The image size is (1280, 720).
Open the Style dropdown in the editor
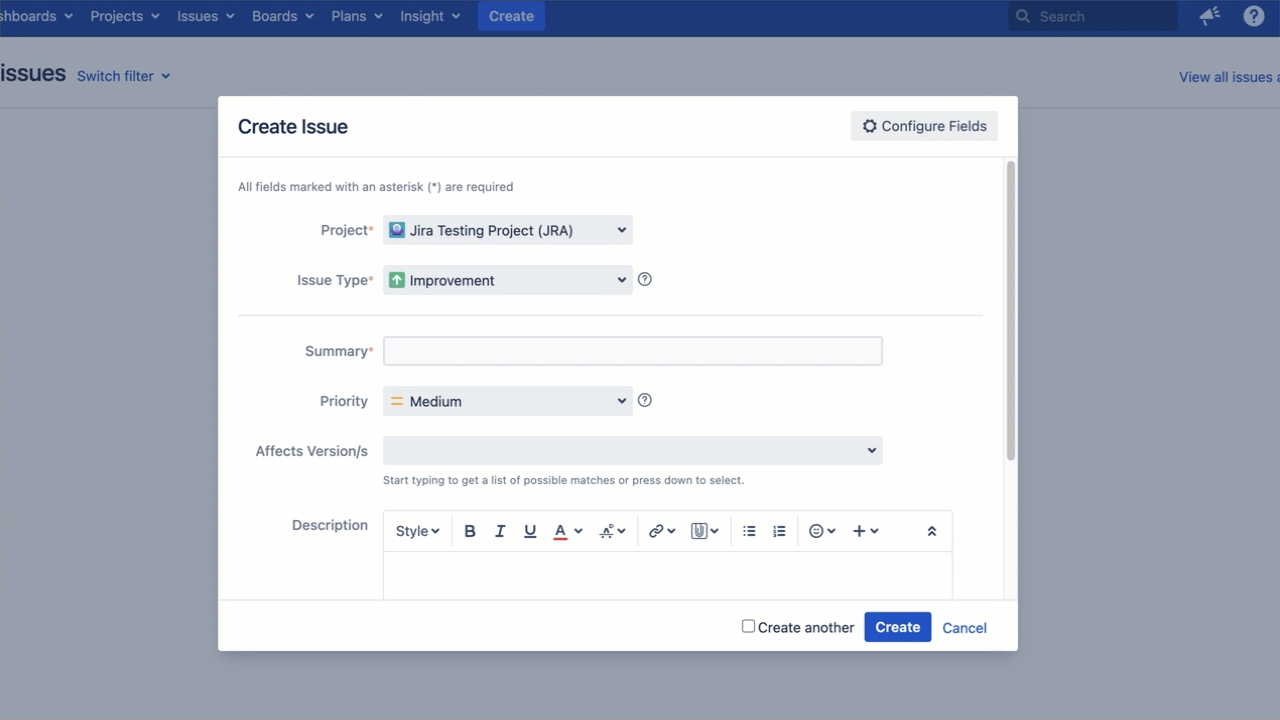click(417, 531)
